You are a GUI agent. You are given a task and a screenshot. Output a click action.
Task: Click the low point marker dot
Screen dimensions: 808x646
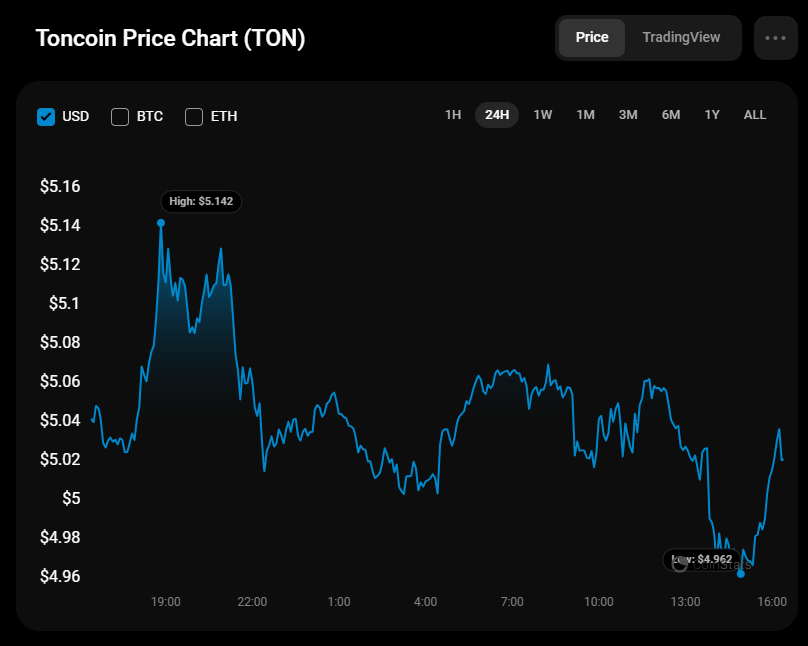(x=741, y=574)
